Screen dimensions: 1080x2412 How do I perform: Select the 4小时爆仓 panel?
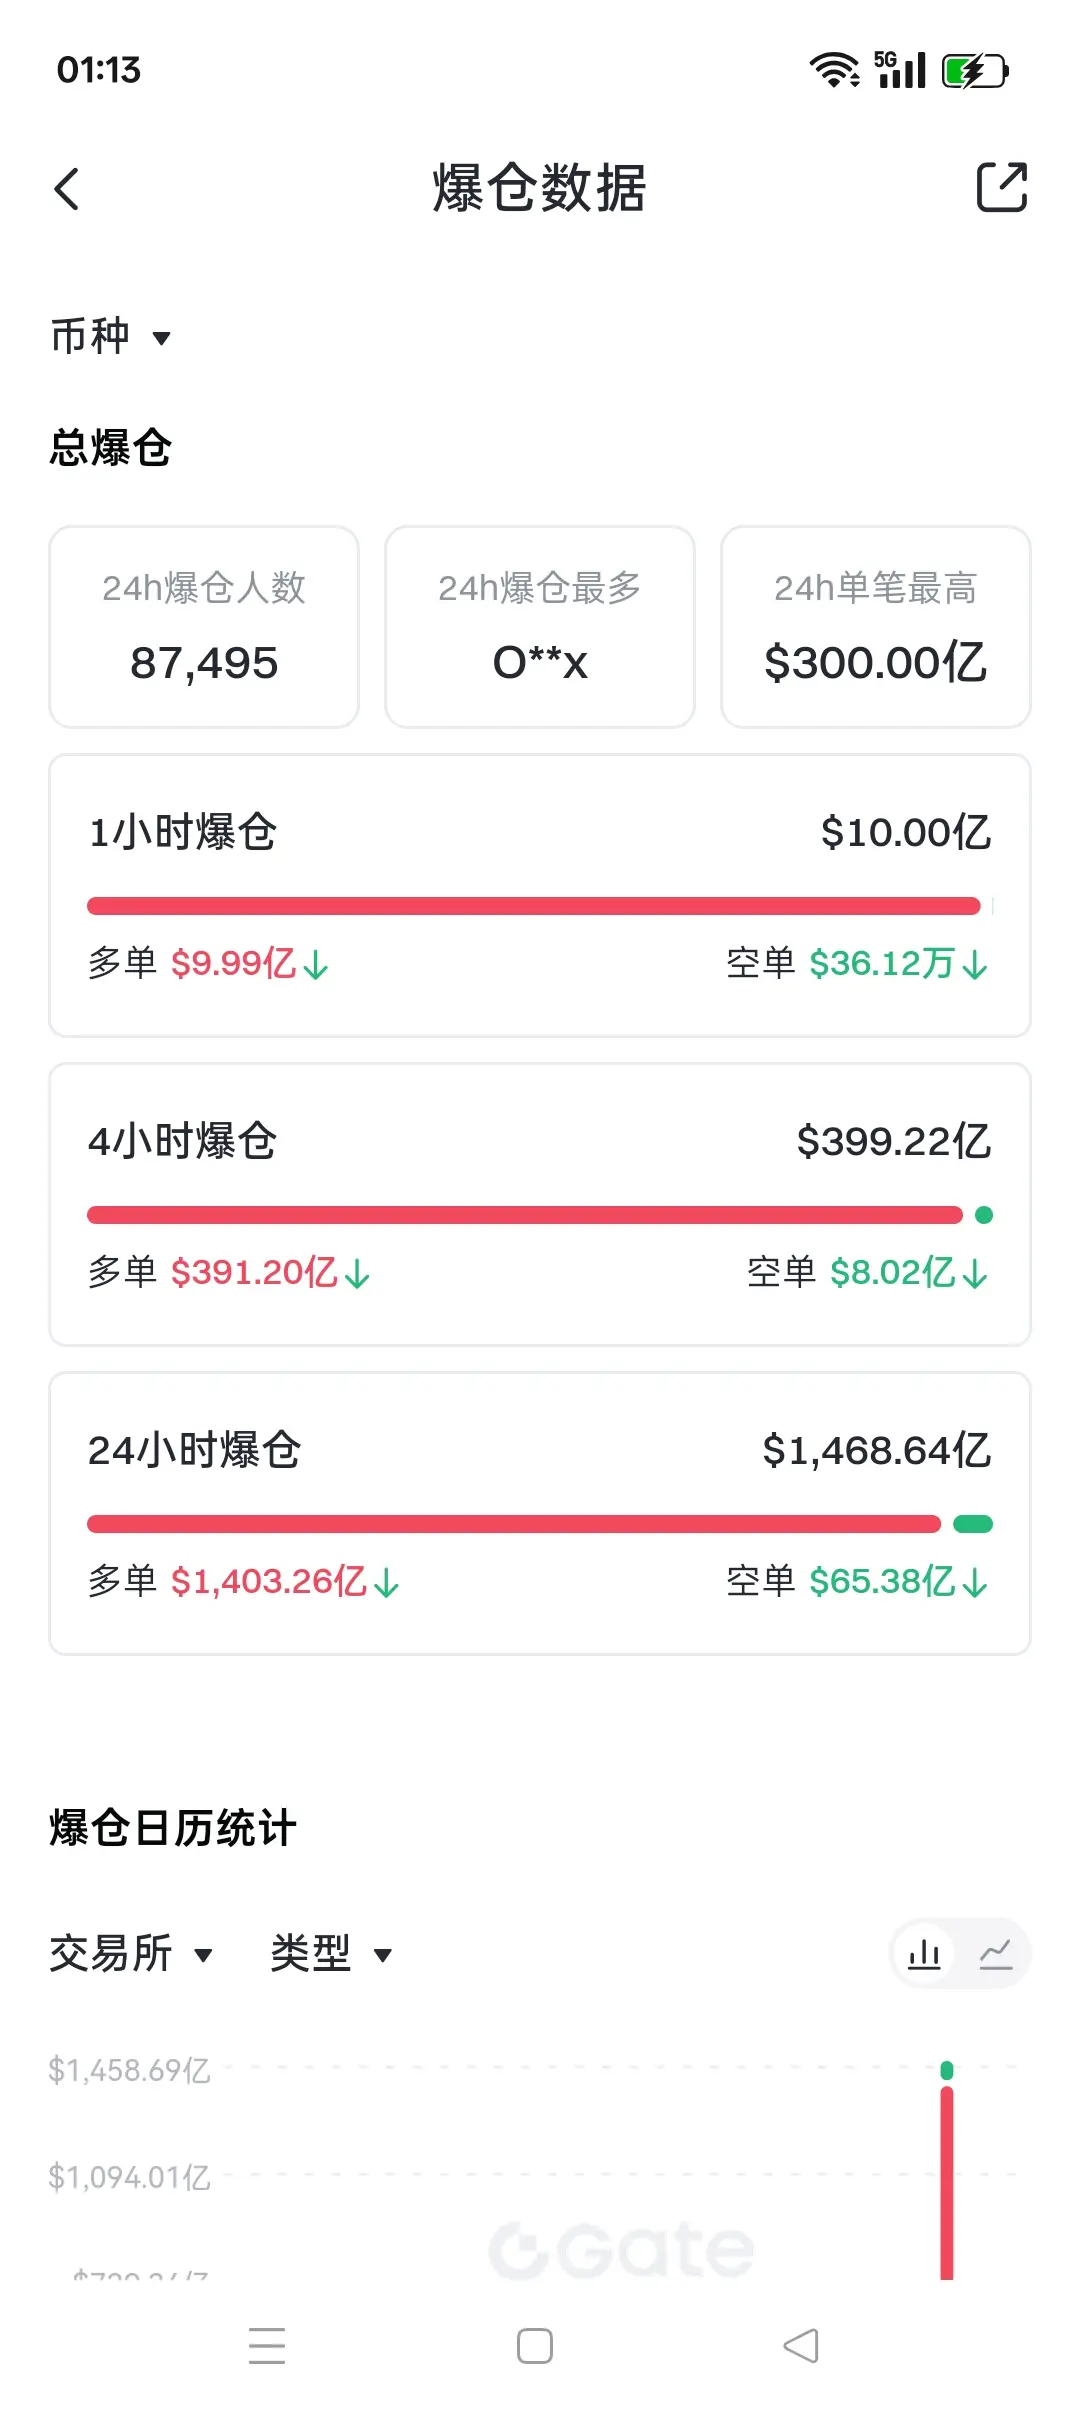[x=540, y=1205]
